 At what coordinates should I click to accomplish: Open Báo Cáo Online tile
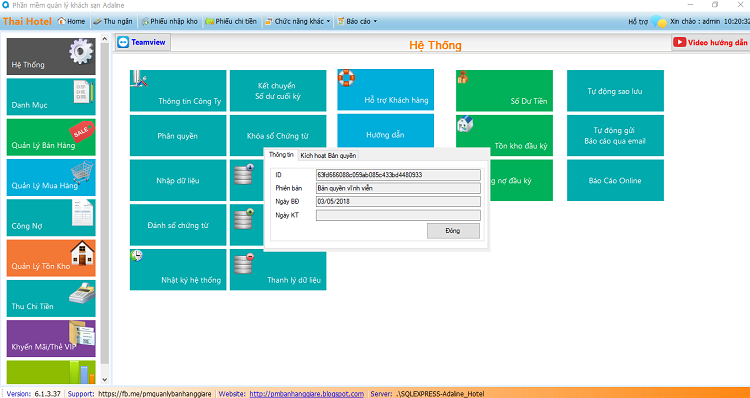(615, 180)
